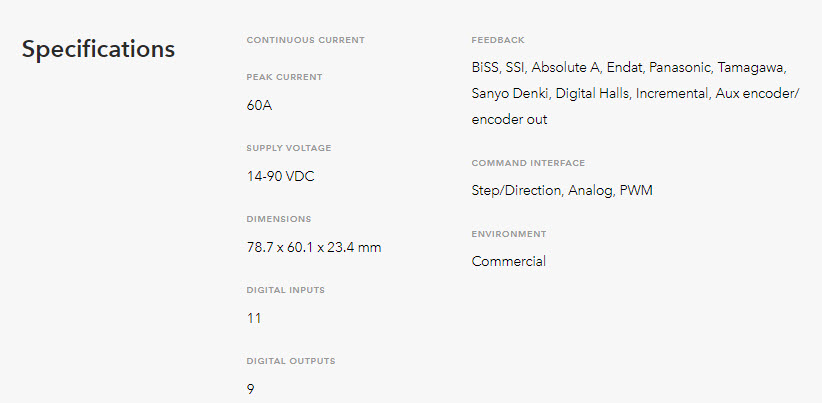Select the digital inputs value 11
The height and width of the screenshot is (403, 822).
click(254, 318)
